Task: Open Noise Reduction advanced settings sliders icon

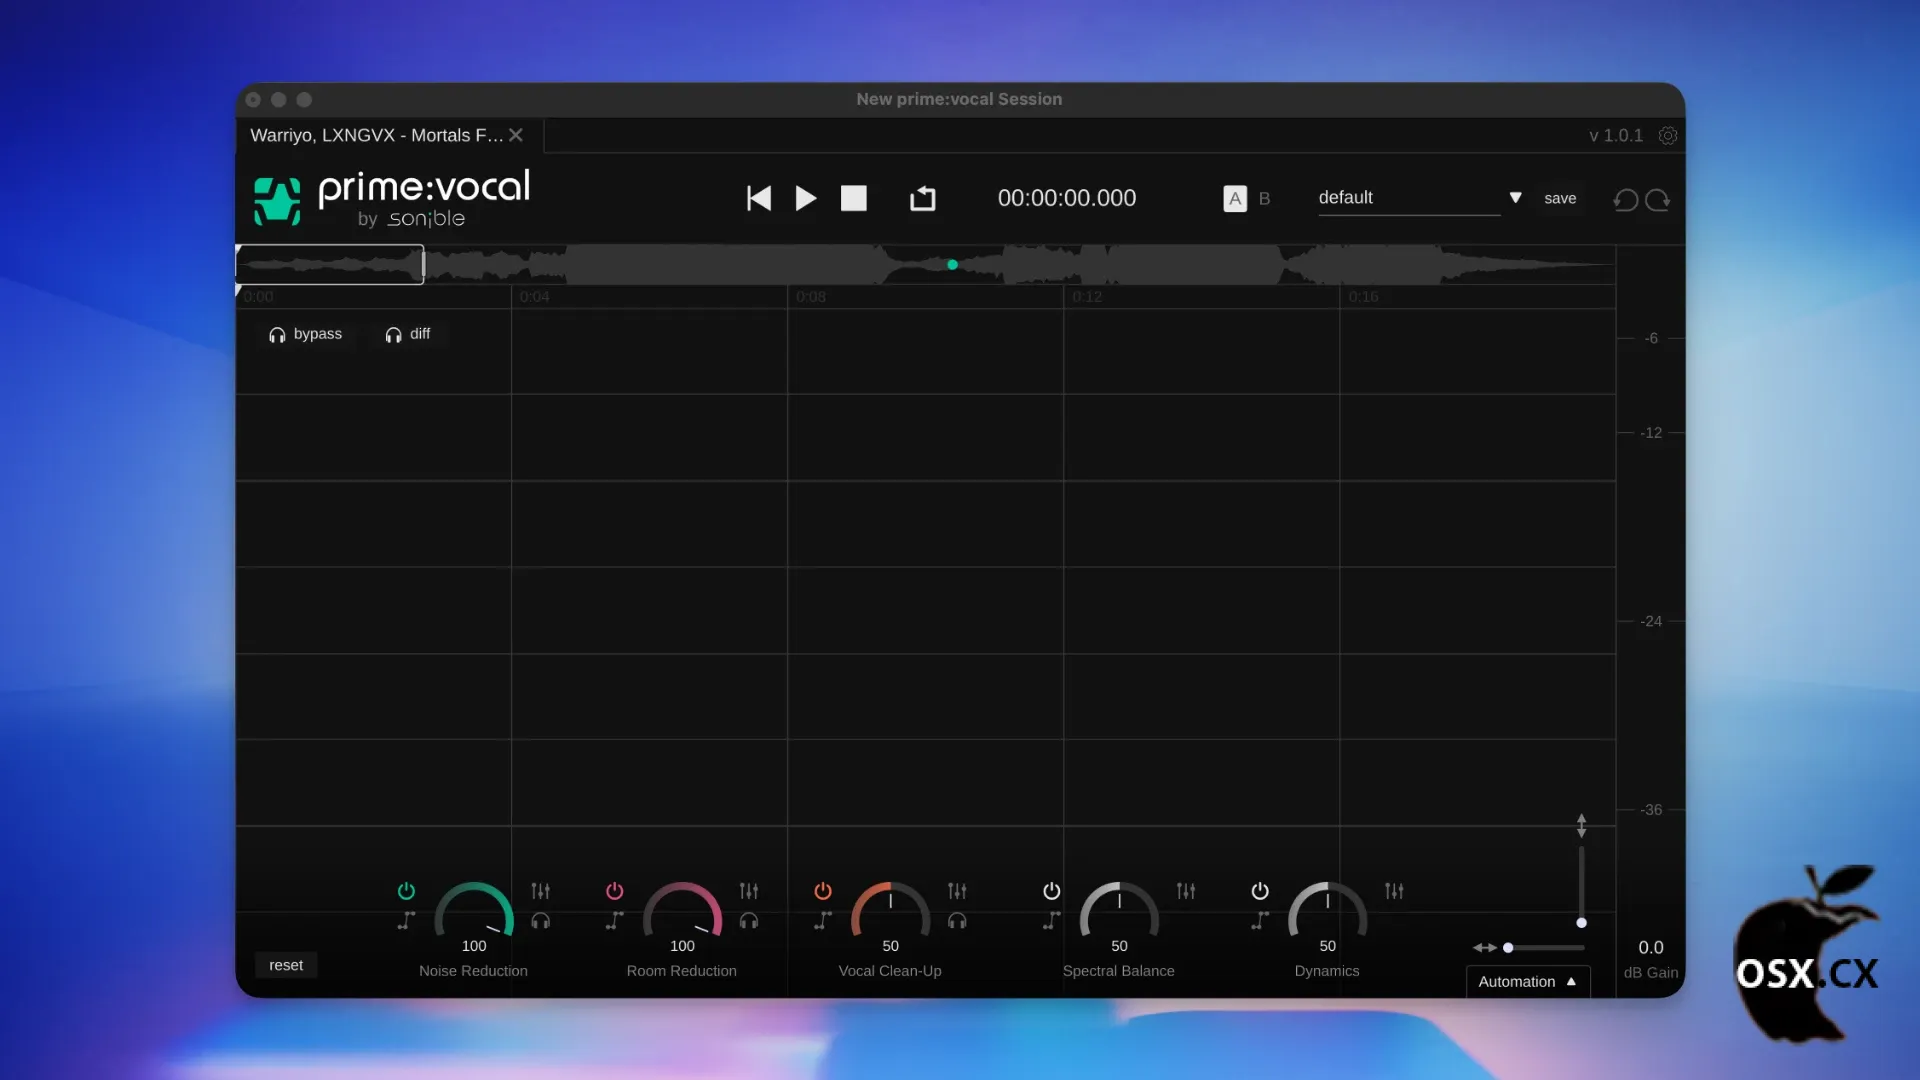Action: click(x=541, y=891)
